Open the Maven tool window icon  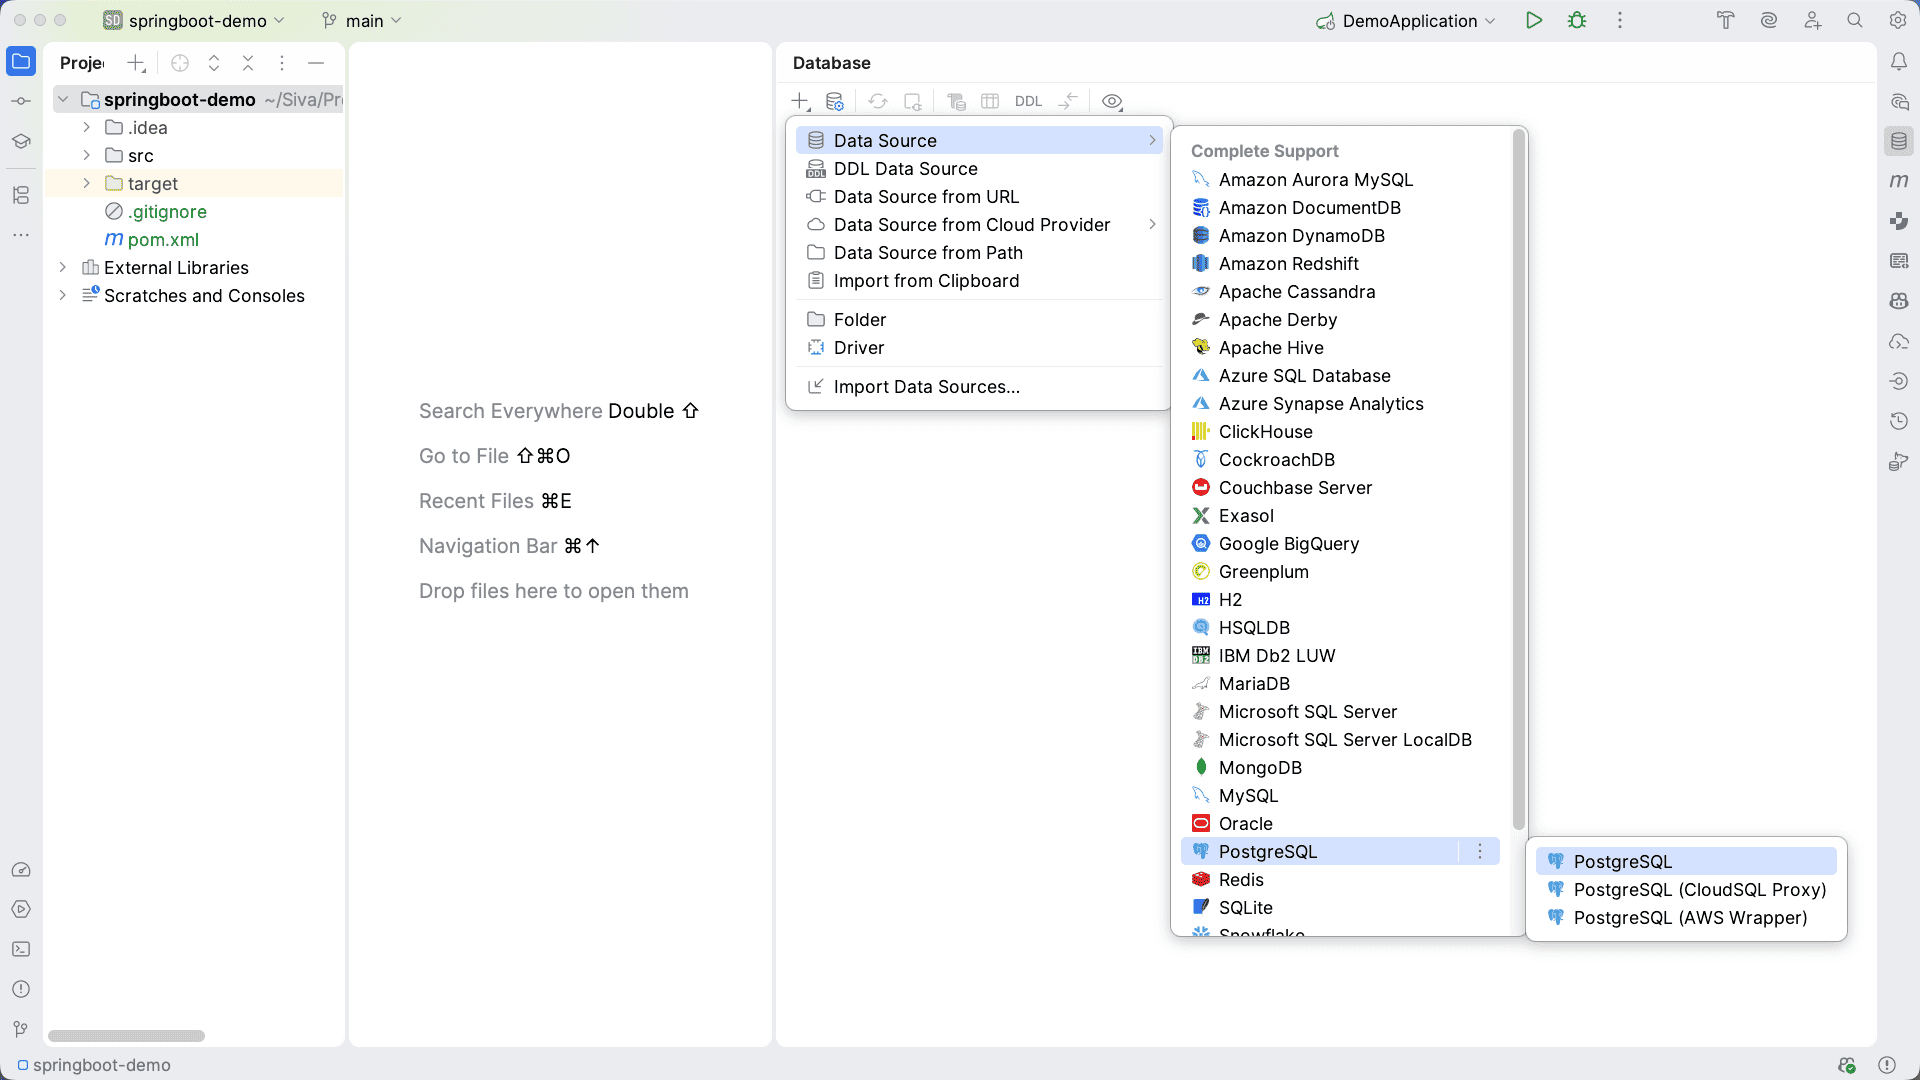(1899, 181)
